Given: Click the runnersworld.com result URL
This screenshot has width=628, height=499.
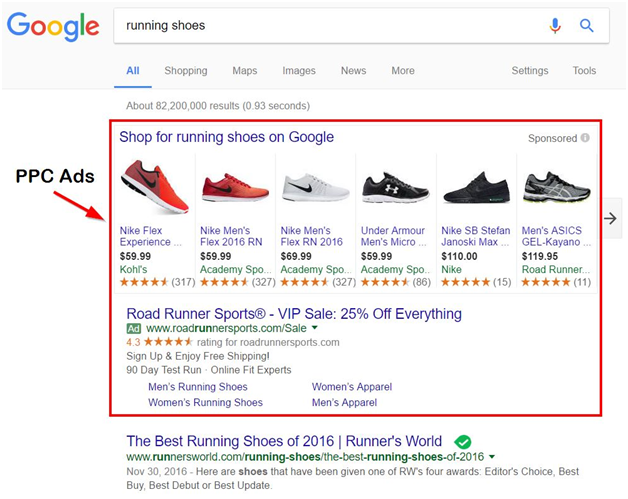Looking at the screenshot, I should (305, 457).
